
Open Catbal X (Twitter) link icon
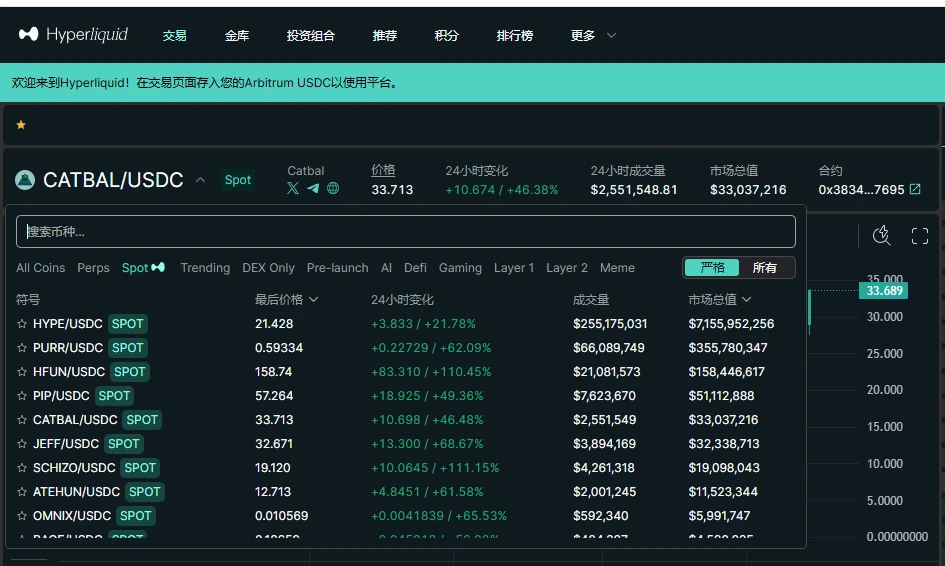point(293,188)
